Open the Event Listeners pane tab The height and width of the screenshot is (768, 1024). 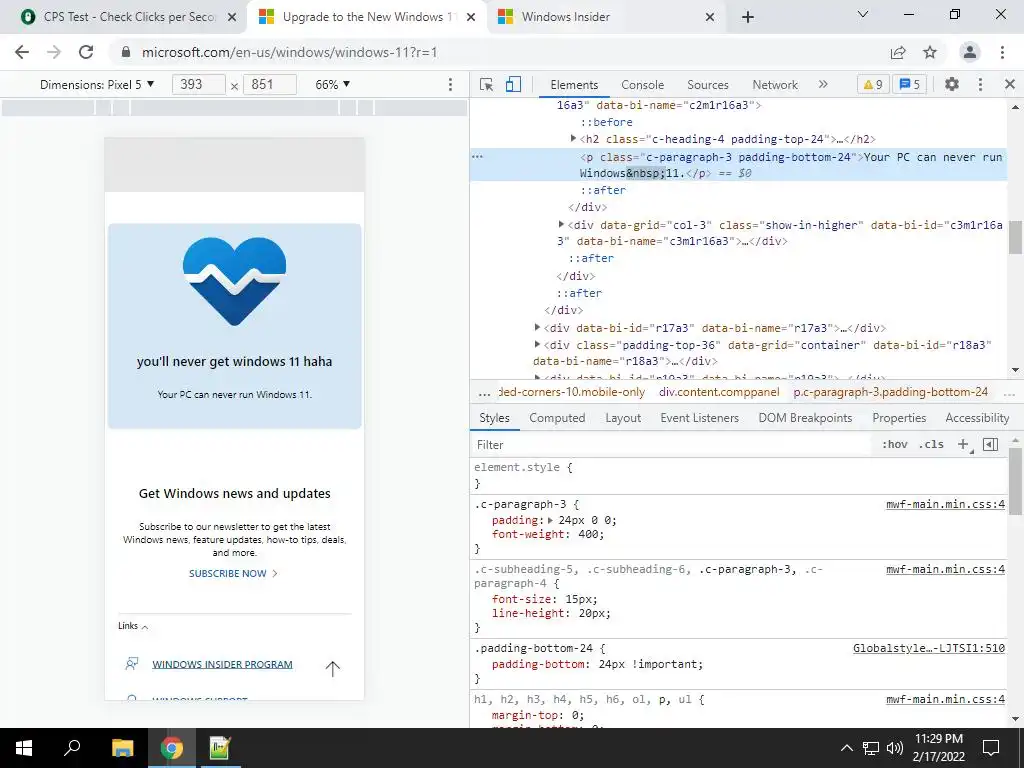[699, 418]
